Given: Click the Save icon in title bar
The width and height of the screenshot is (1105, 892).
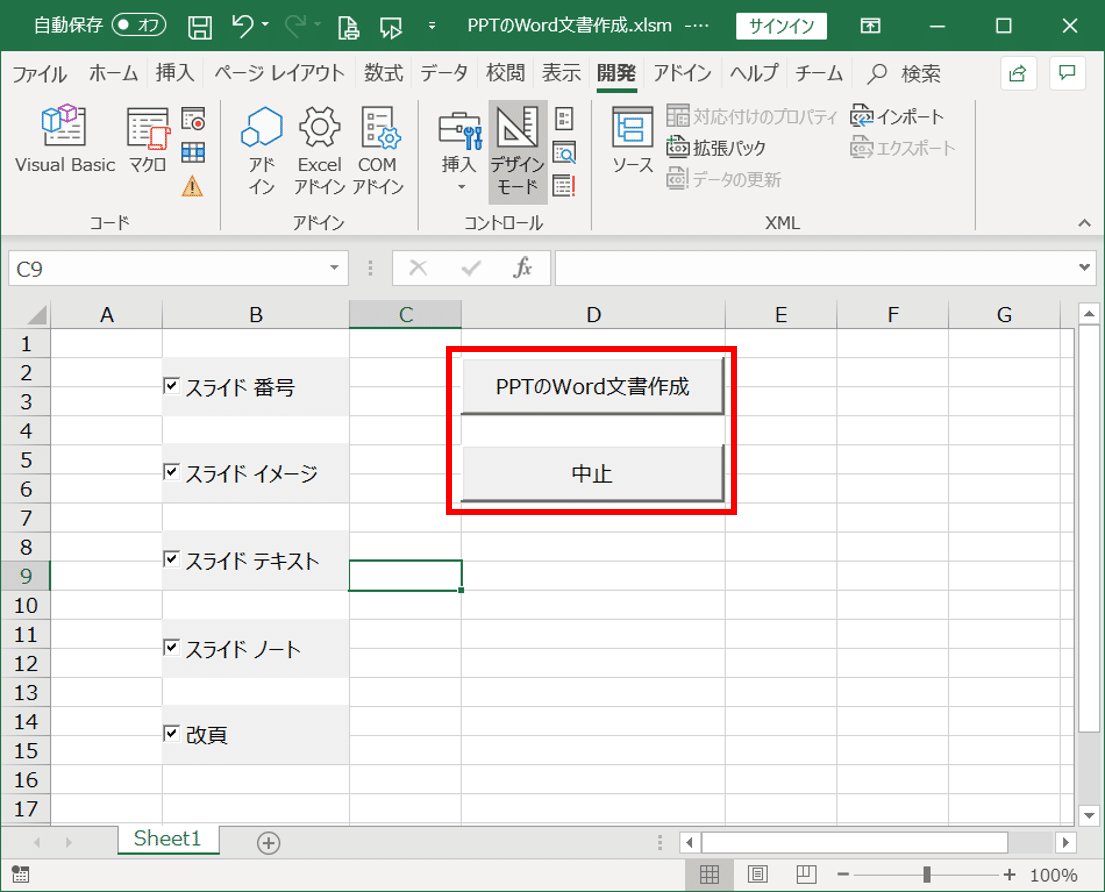Looking at the screenshot, I should click(200, 27).
